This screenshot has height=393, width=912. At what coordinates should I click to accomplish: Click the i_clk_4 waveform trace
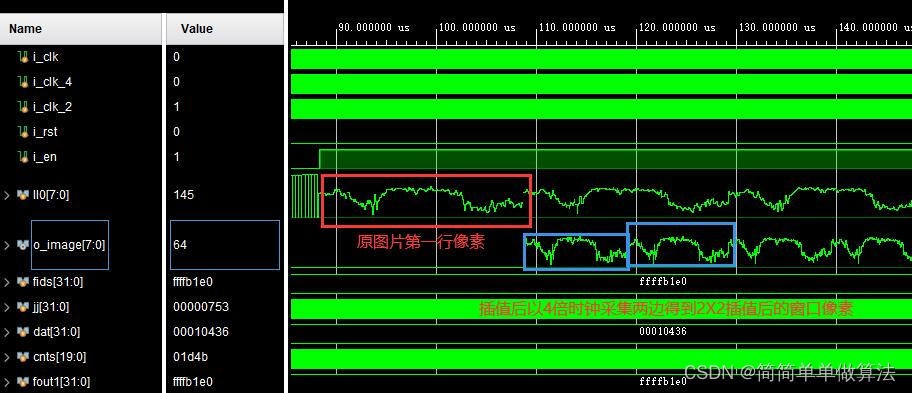pyautogui.click(x=601, y=84)
